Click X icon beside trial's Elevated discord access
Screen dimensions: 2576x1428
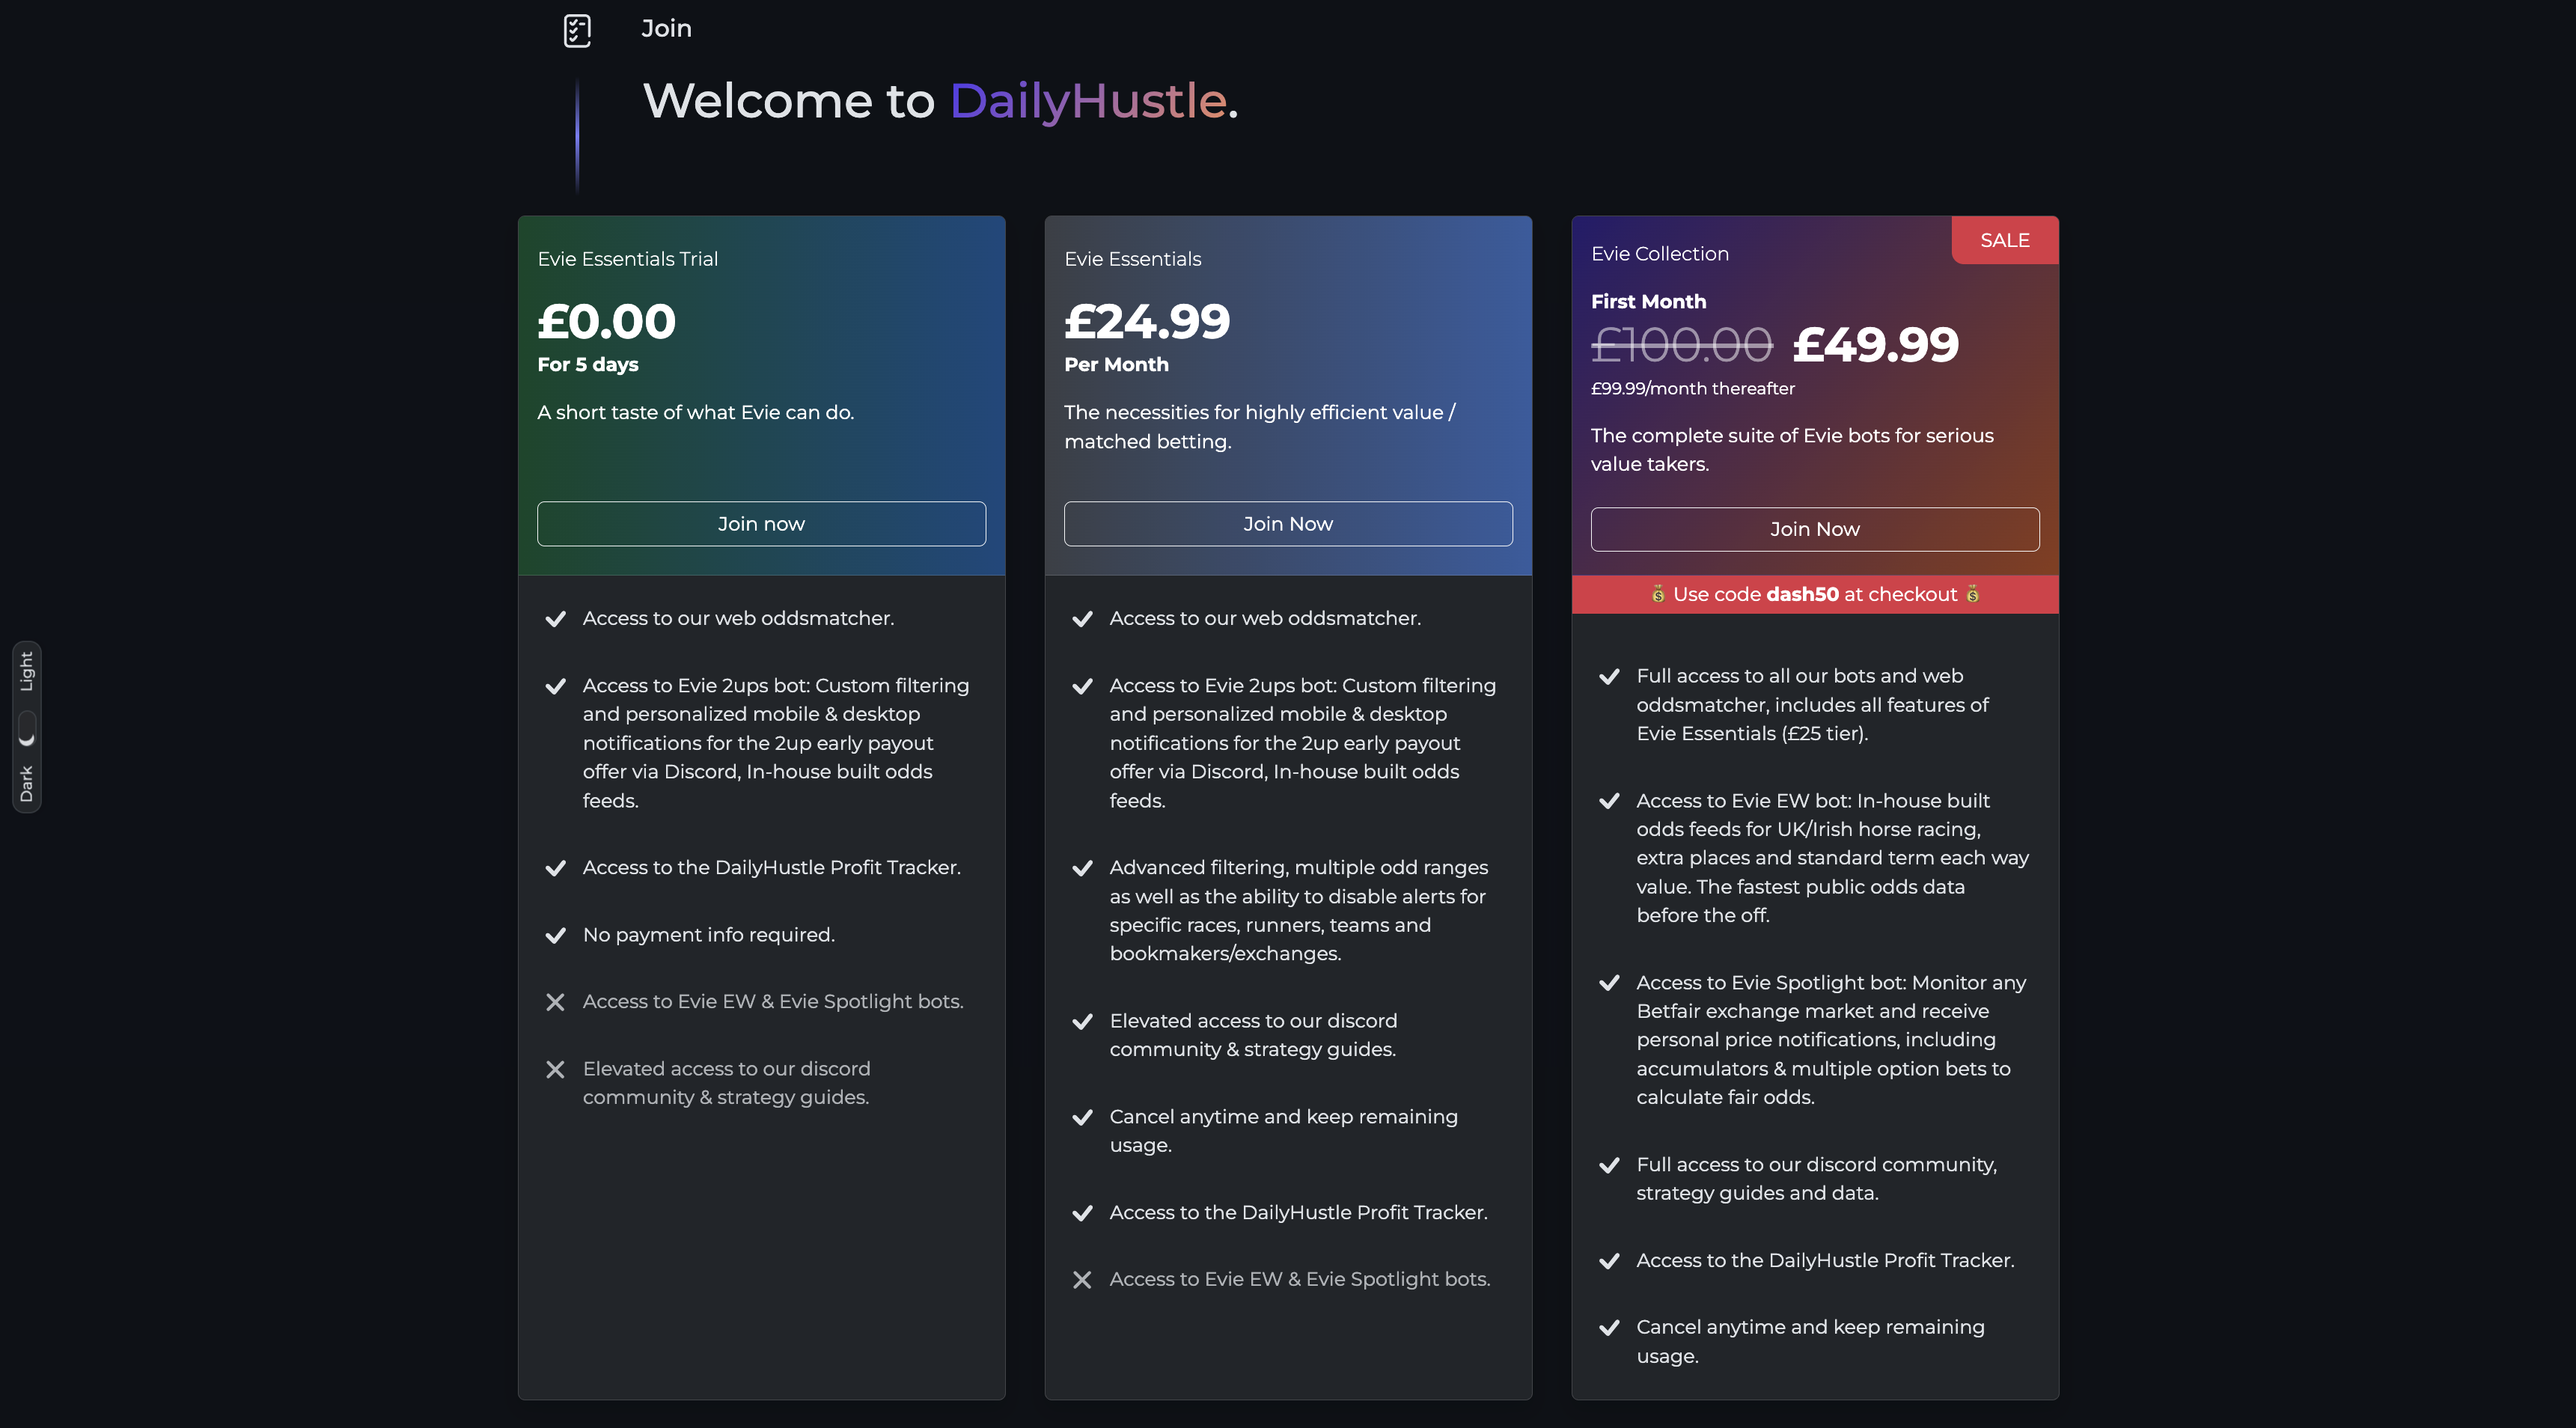pyautogui.click(x=556, y=1070)
